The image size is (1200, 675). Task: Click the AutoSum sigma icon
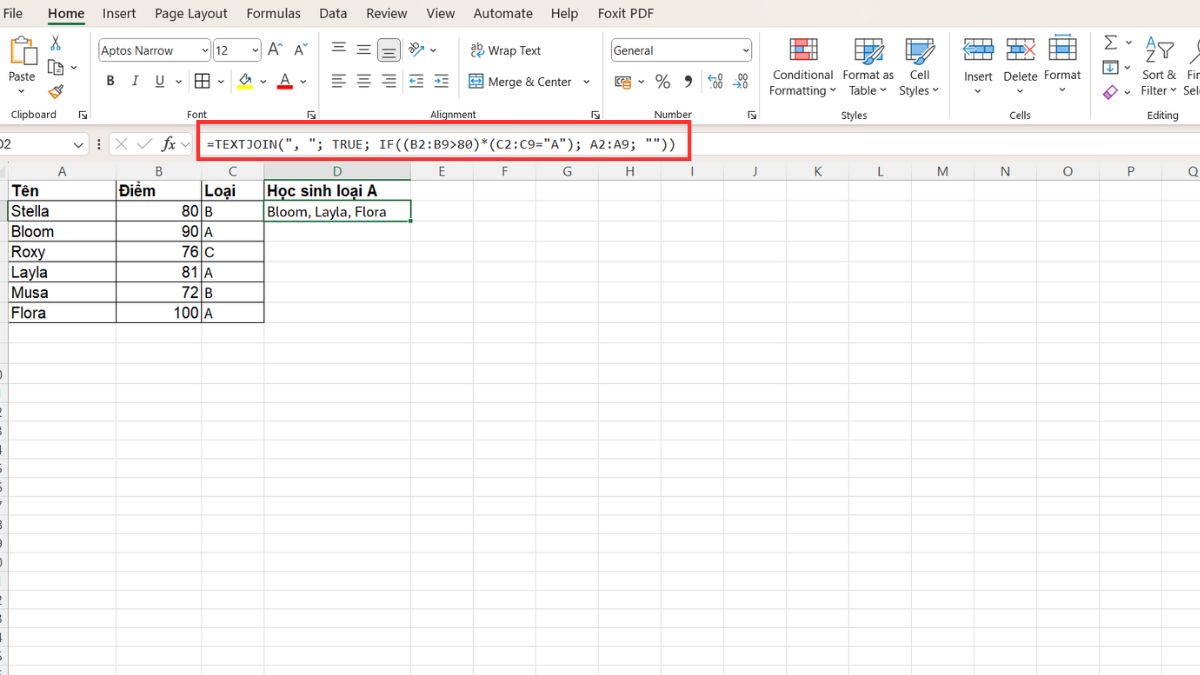click(x=1110, y=43)
